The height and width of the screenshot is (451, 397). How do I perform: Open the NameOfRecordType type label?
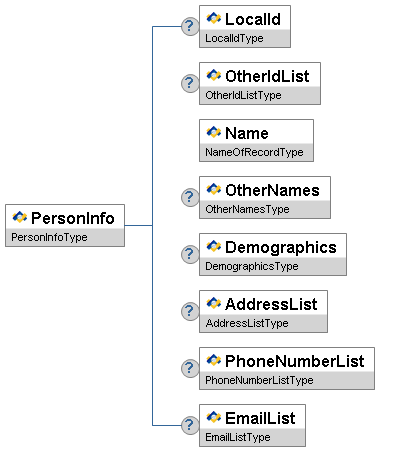point(254,152)
